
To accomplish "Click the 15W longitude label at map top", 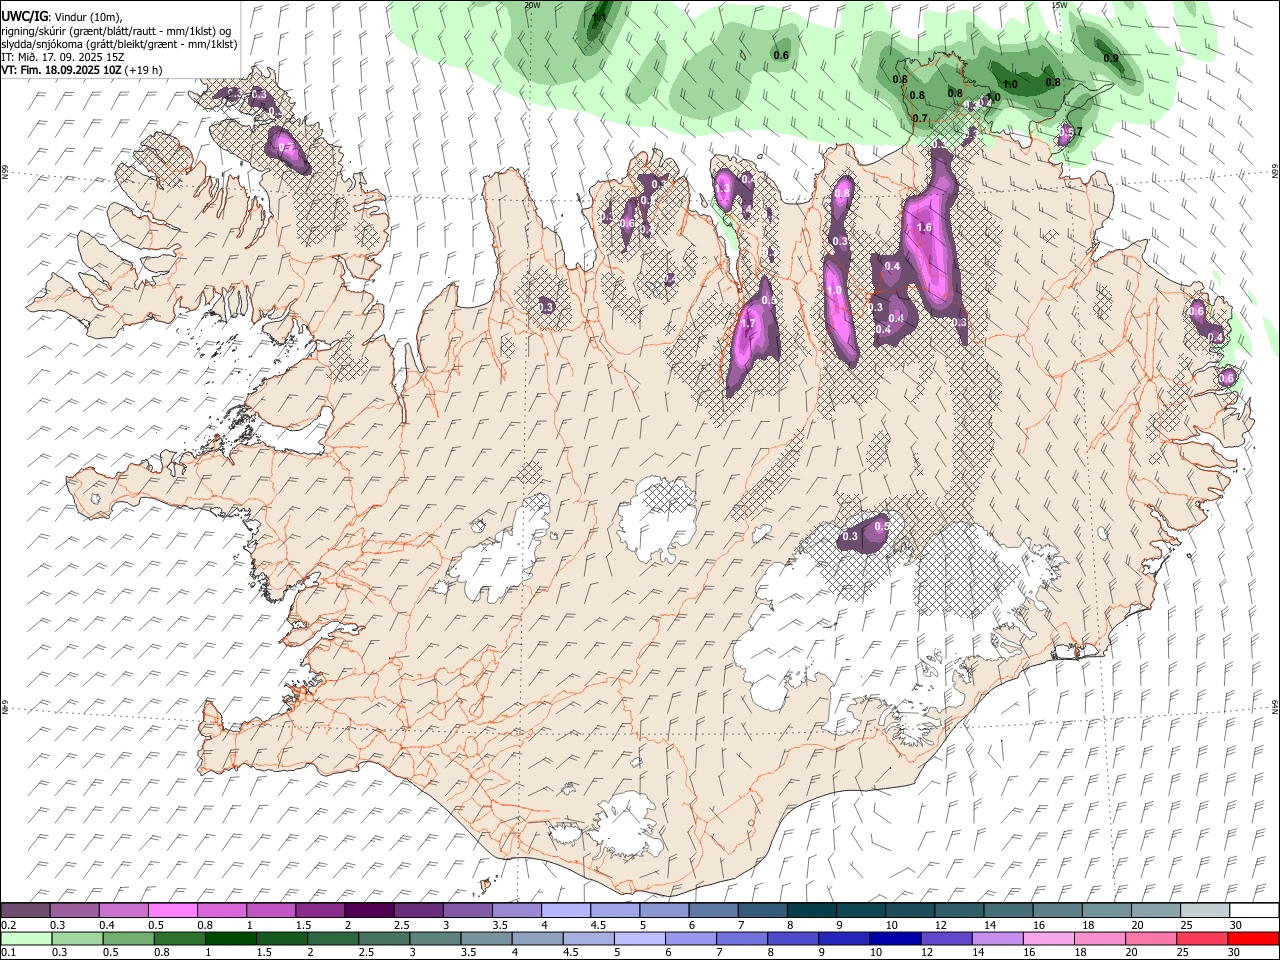I will 1059,5.
